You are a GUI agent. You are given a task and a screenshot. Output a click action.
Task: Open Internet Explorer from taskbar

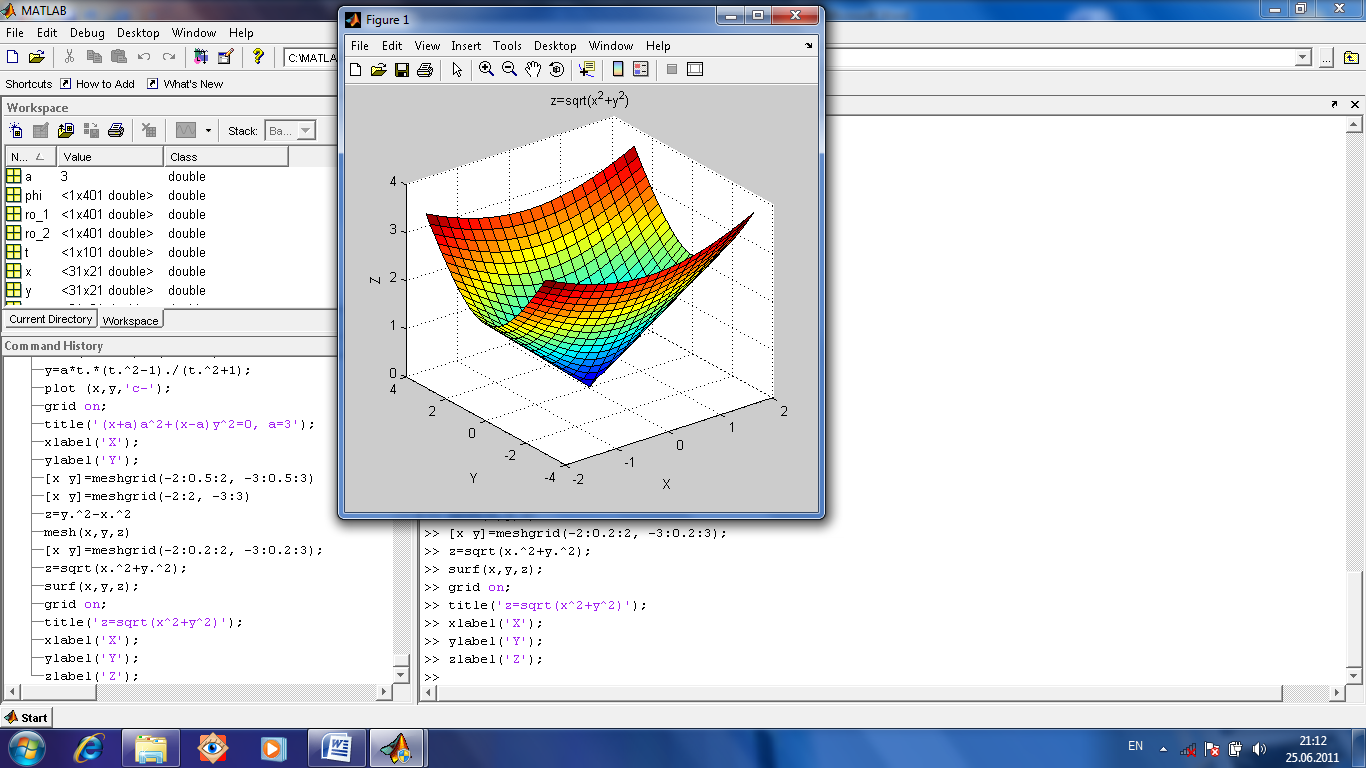tap(89, 746)
